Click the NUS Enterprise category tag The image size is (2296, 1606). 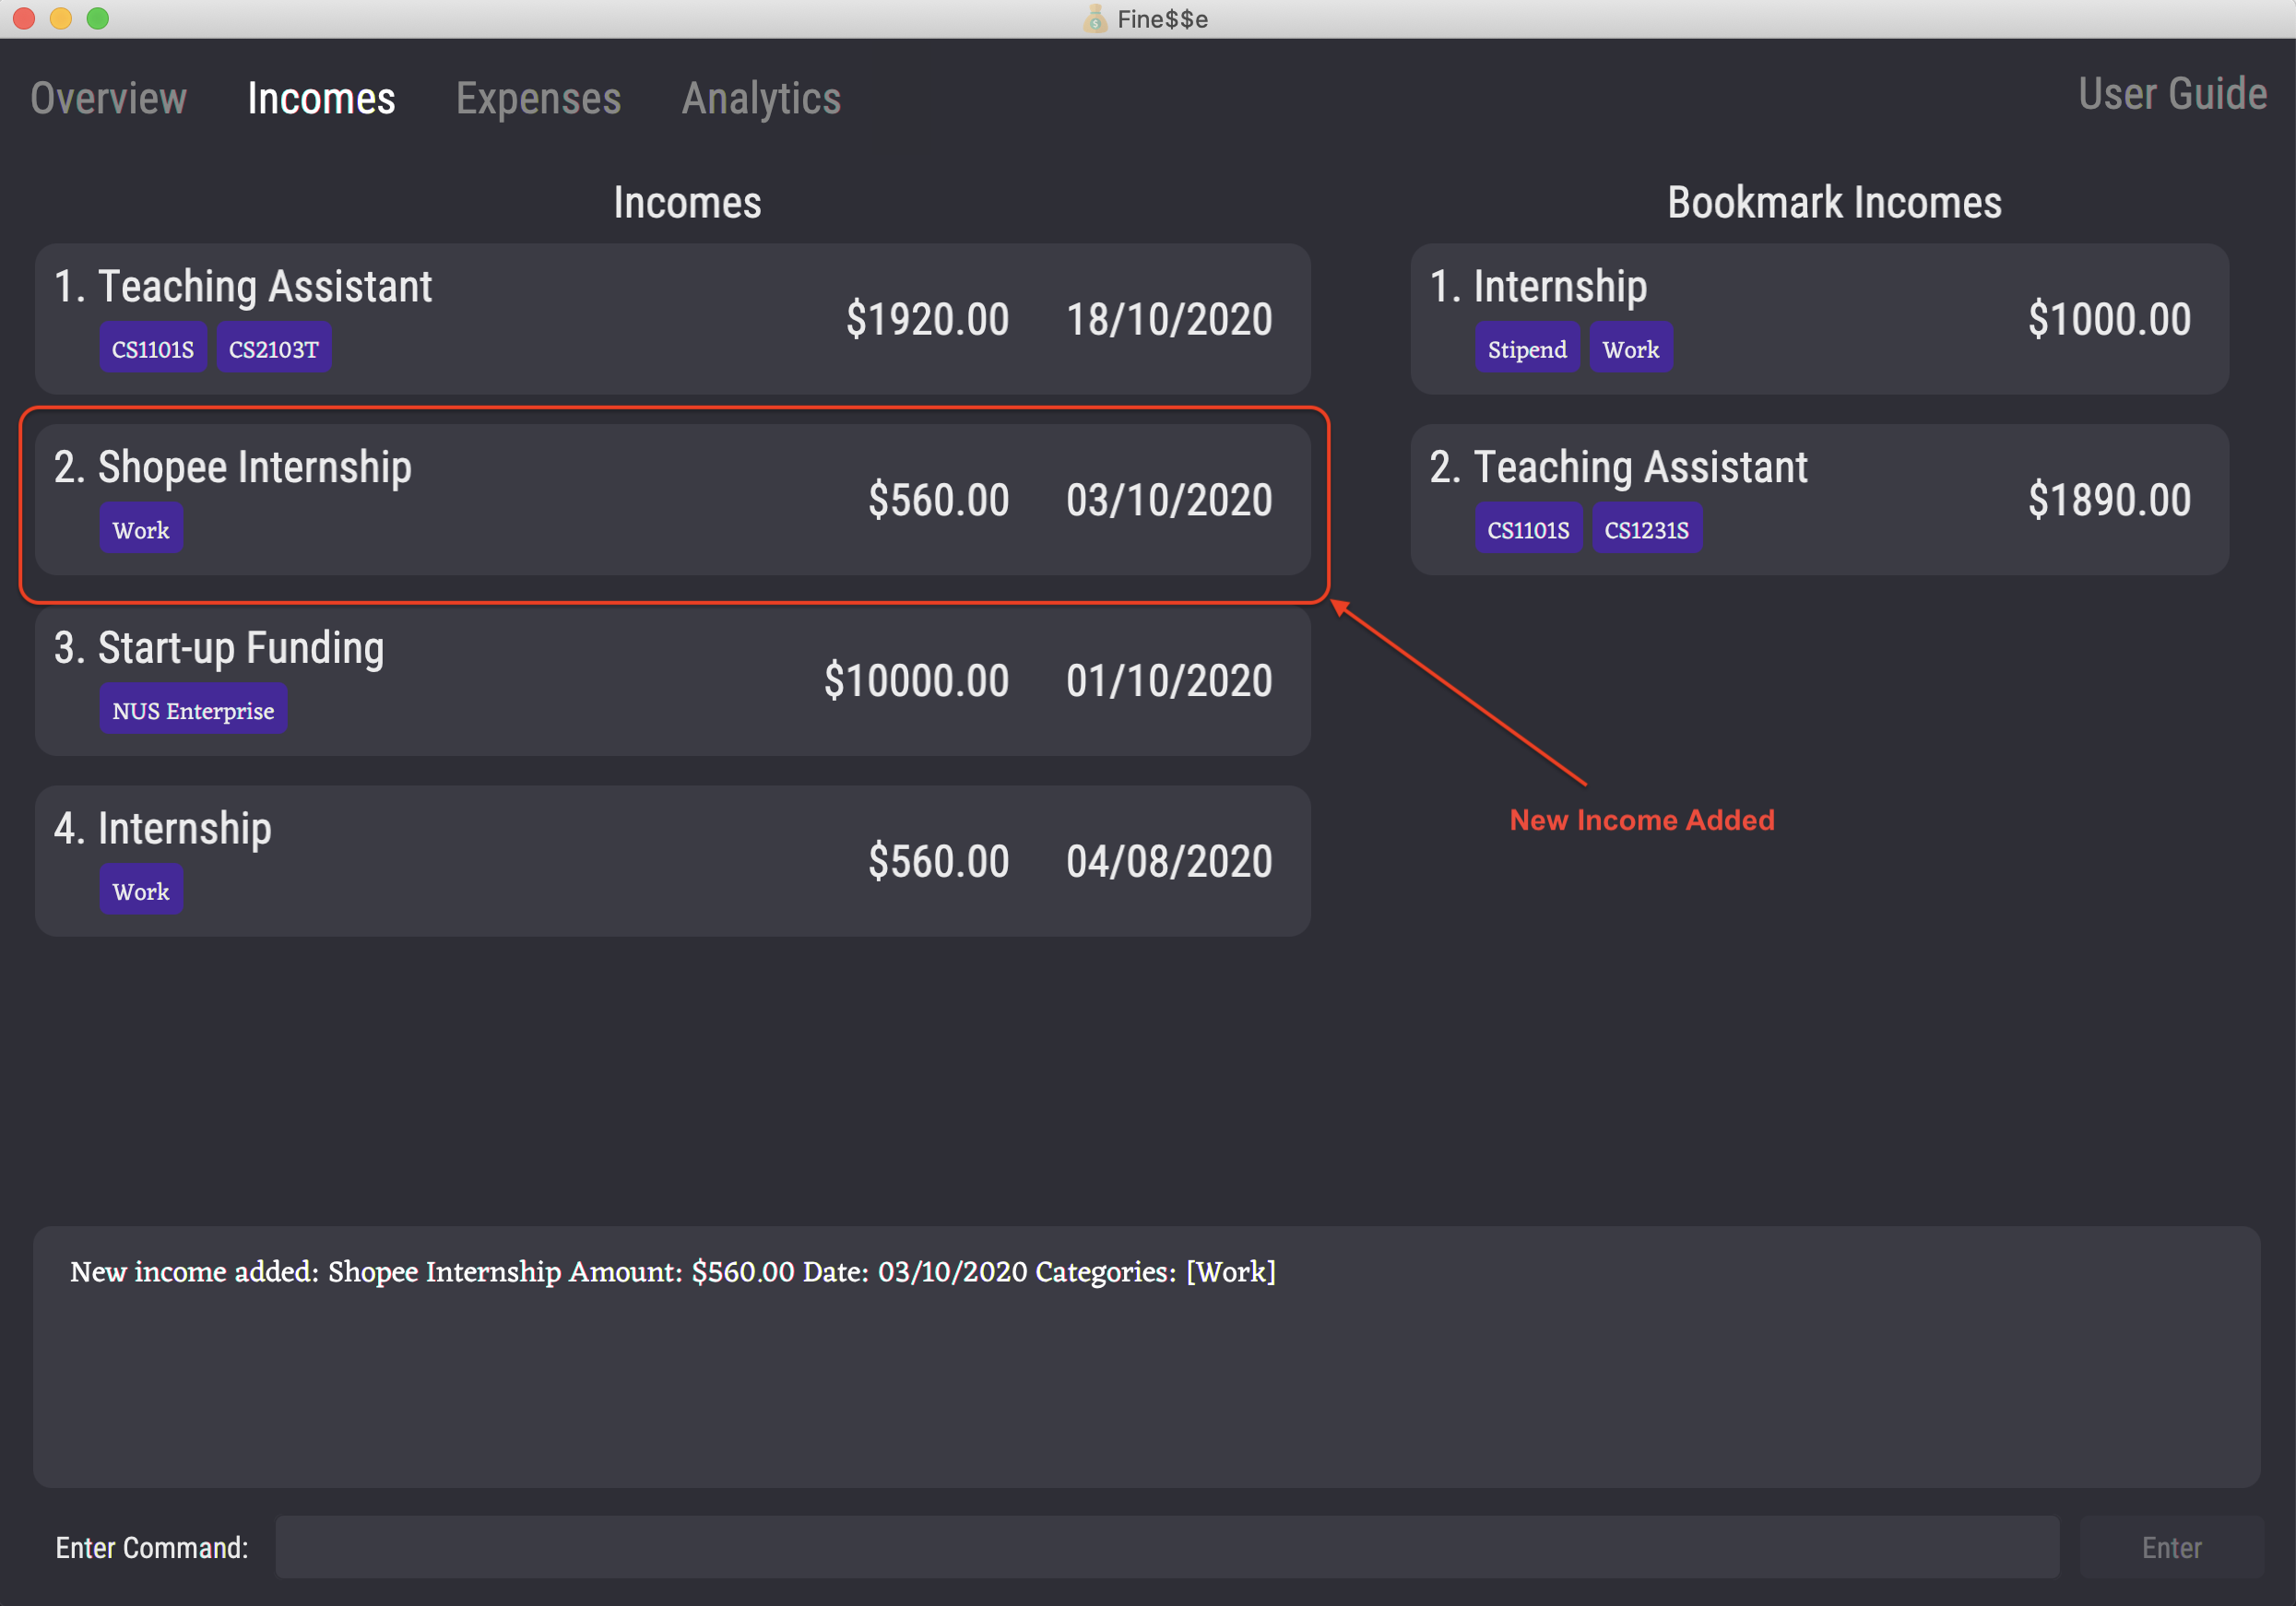click(x=190, y=710)
